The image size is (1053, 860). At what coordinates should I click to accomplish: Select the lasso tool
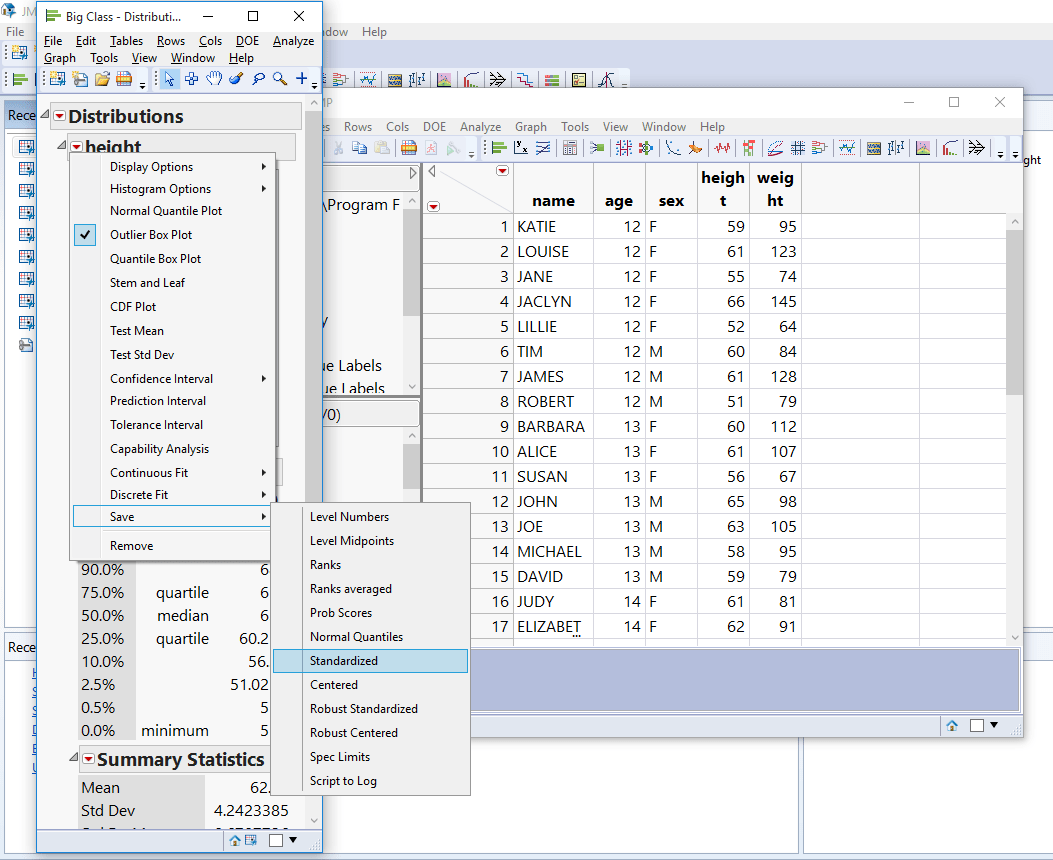pos(258,79)
